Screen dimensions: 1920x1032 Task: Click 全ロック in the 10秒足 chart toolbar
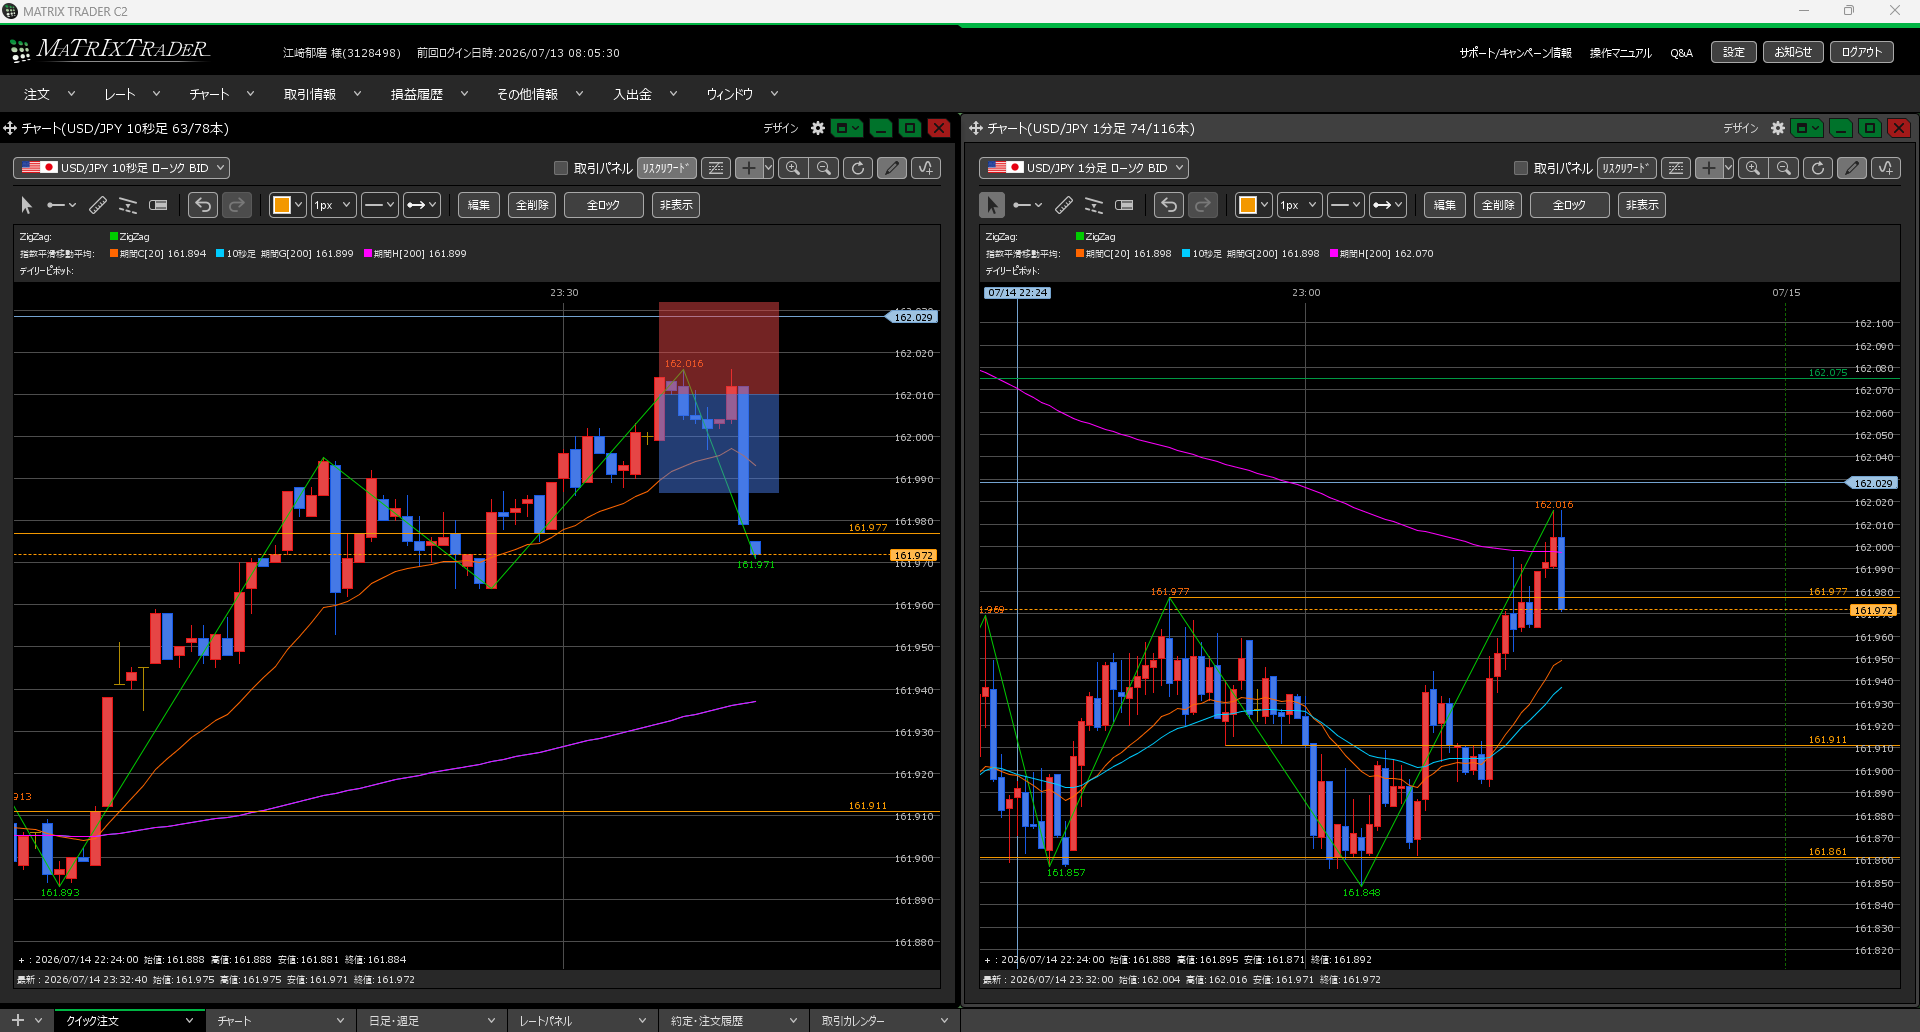603,205
